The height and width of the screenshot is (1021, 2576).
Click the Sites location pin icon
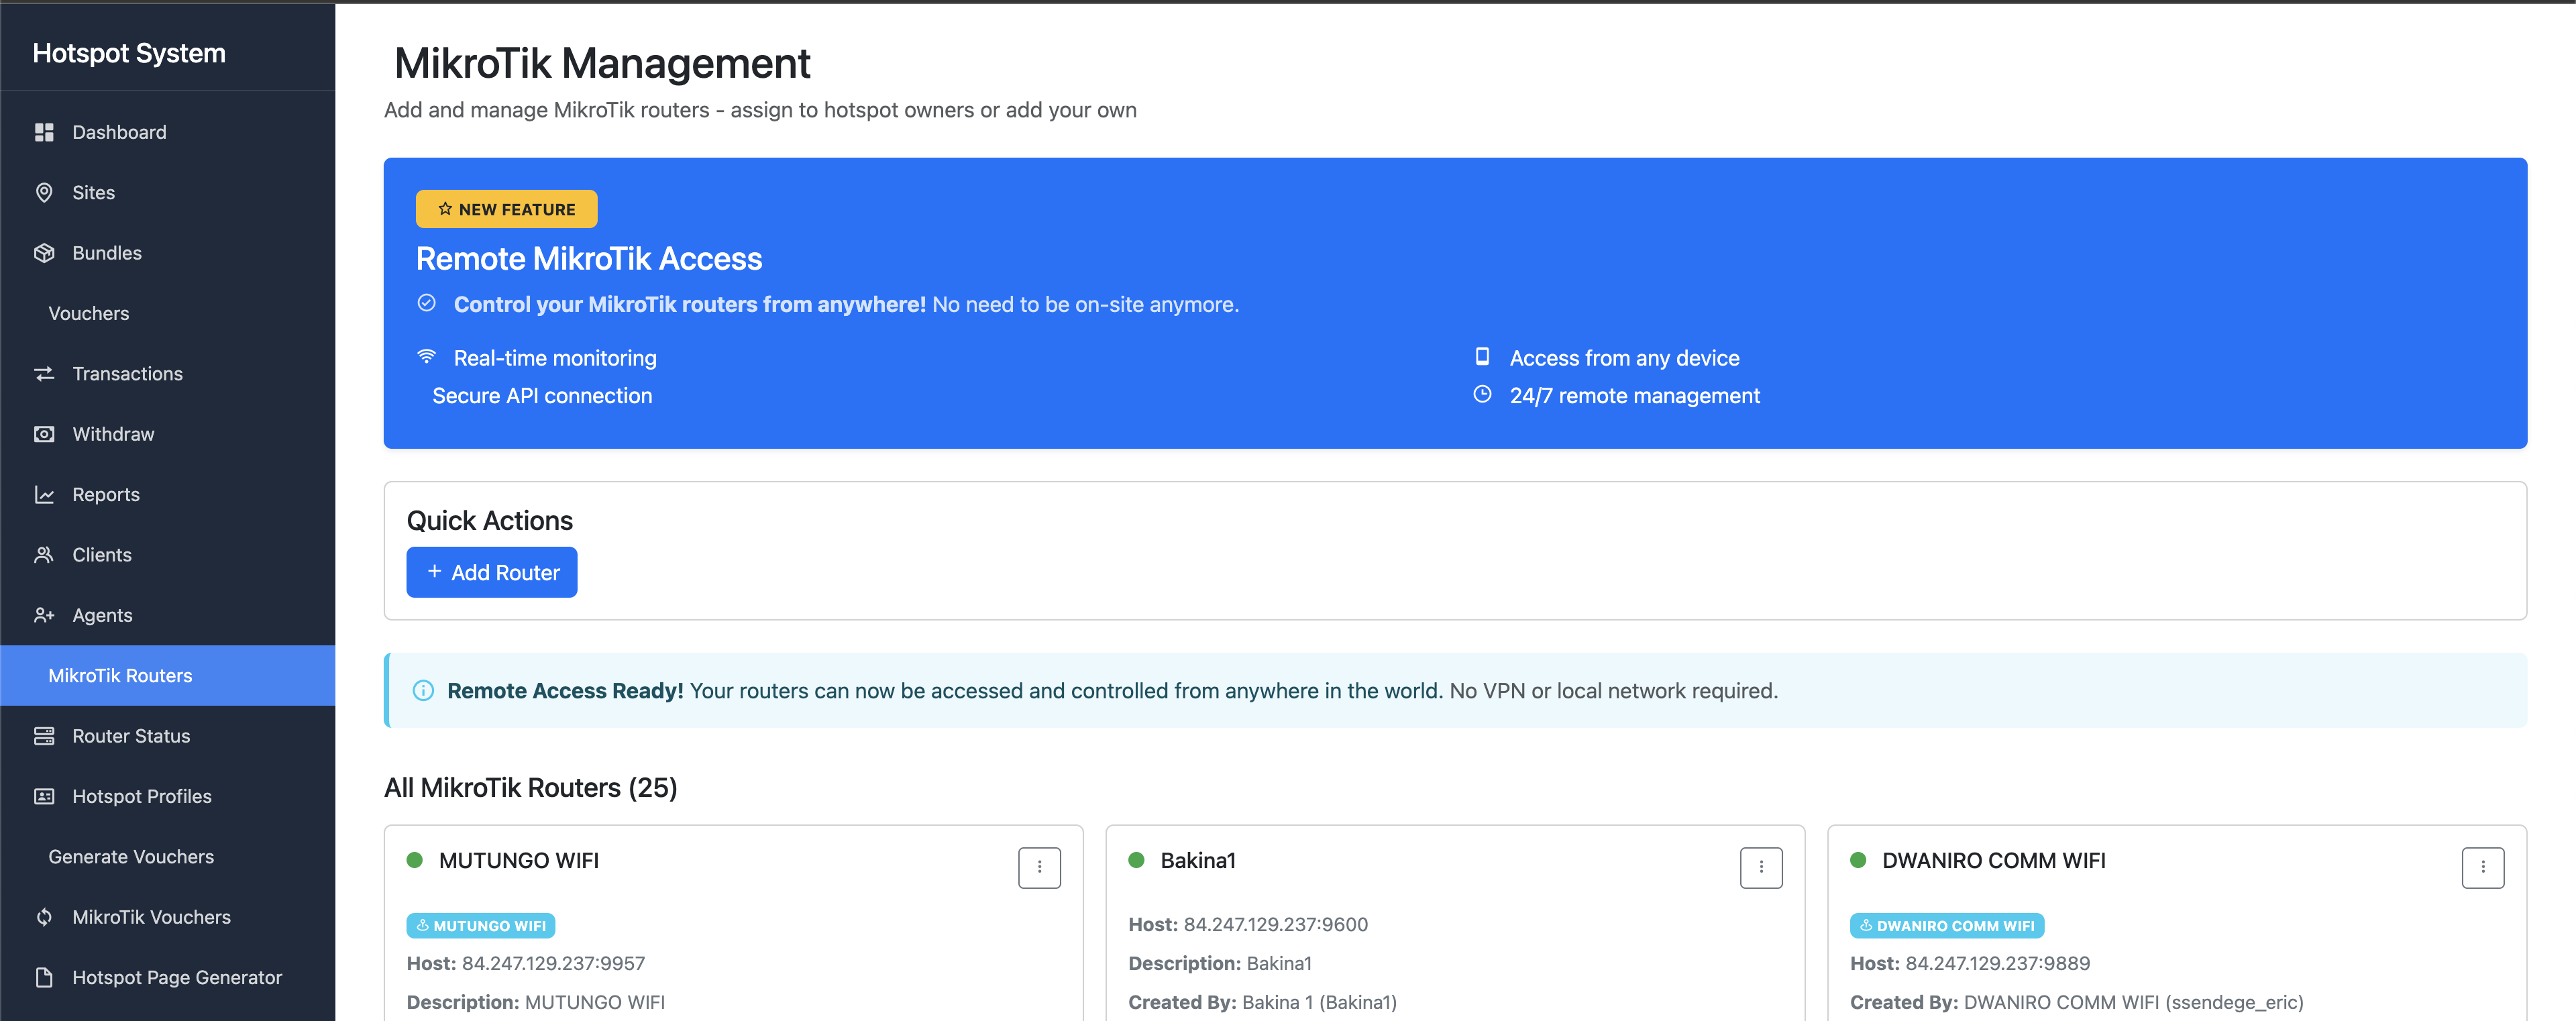[45, 192]
